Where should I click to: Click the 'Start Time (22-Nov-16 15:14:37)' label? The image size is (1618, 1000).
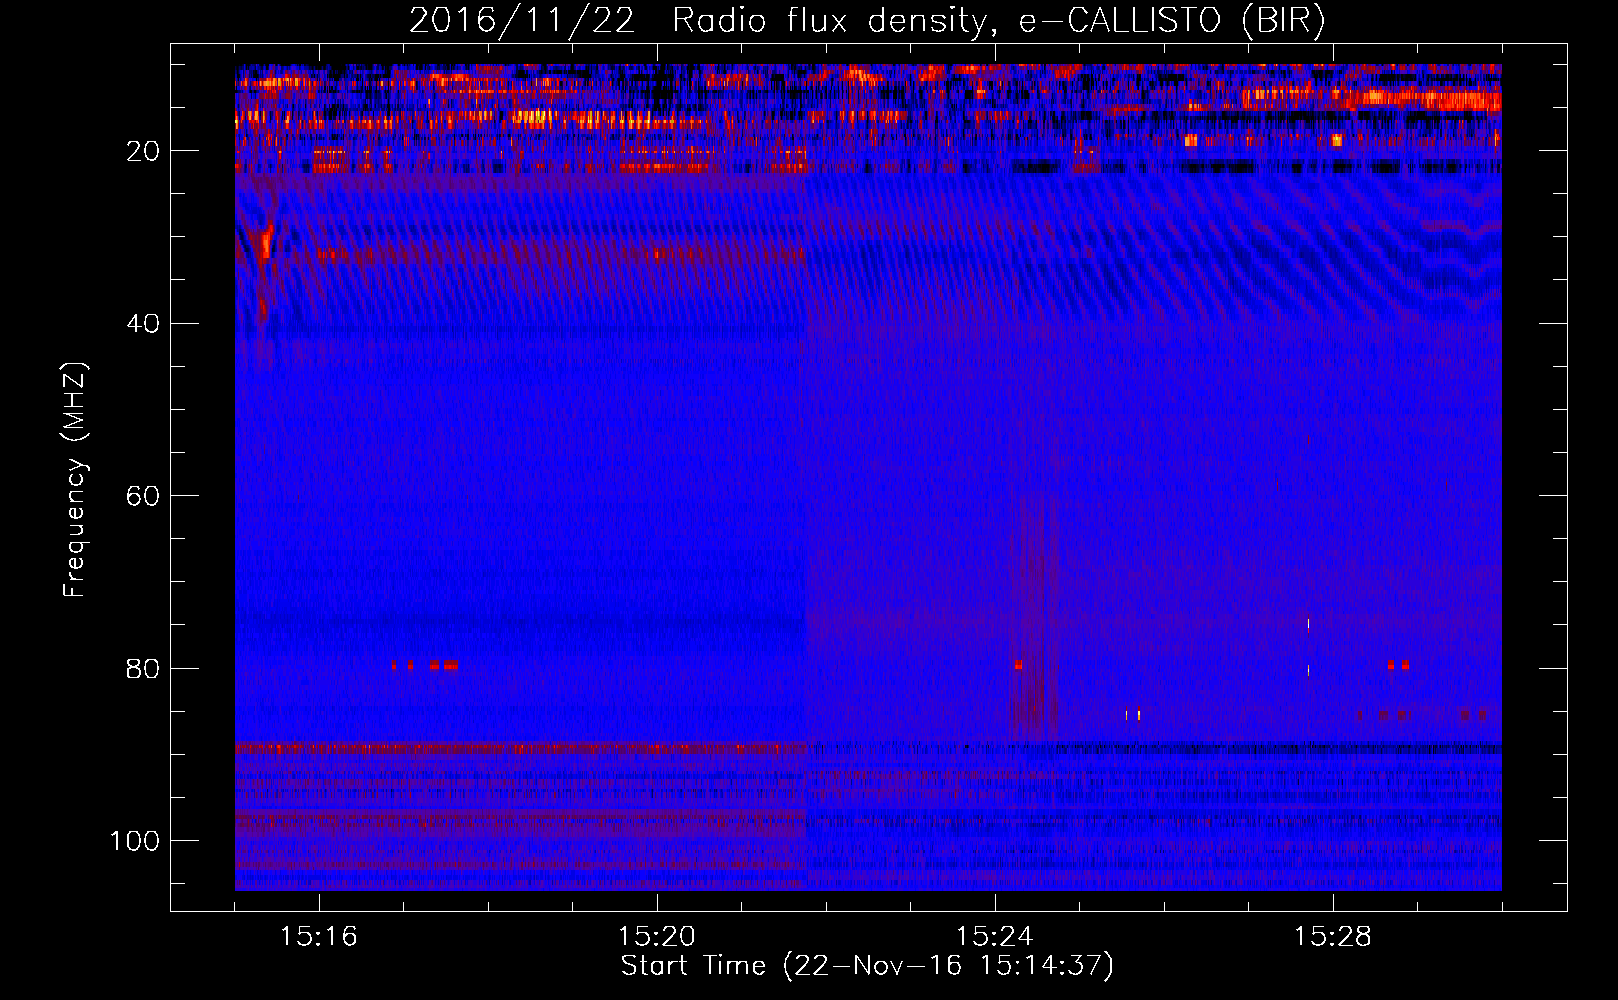(x=867, y=965)
